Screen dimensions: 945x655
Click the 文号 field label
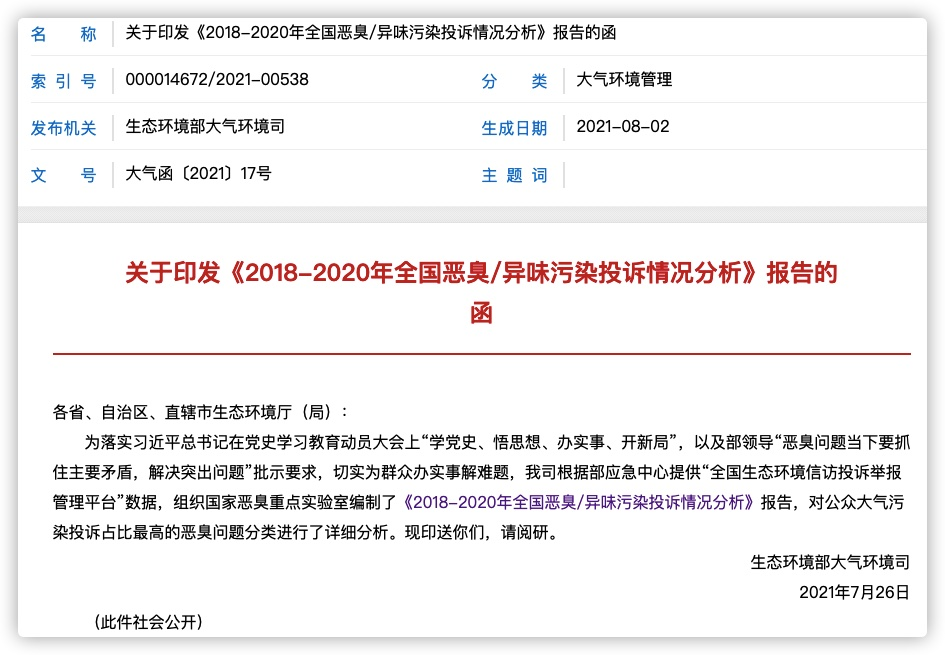coord(64,175)
